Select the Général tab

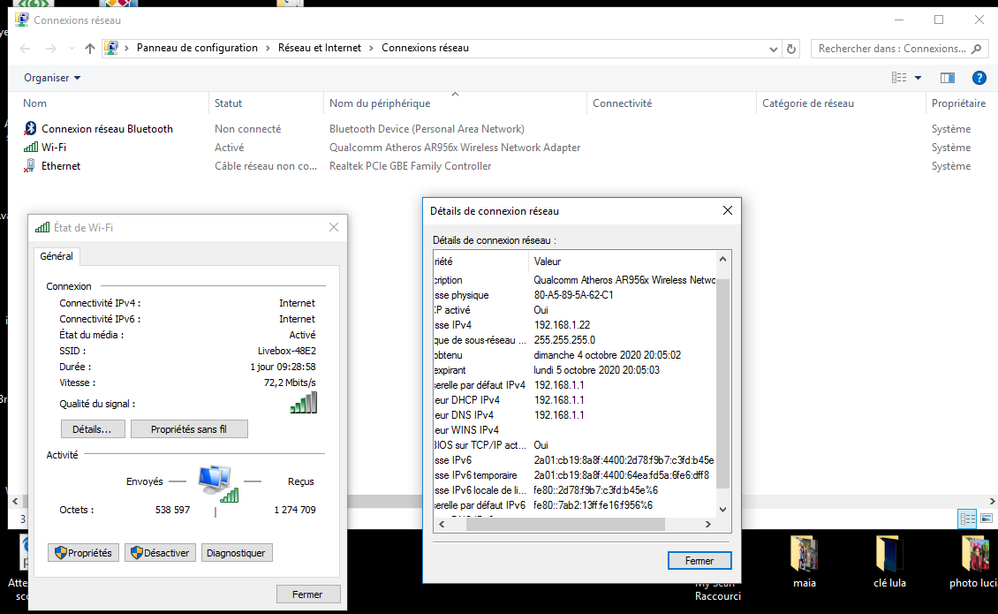pyautogui.click(x=56, y=256)
